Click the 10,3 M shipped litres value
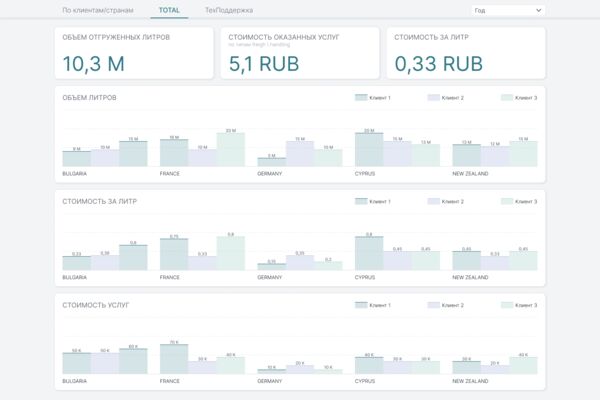Image resolution: width=600 pixels, height=400 pixels. tap(93, 64)
